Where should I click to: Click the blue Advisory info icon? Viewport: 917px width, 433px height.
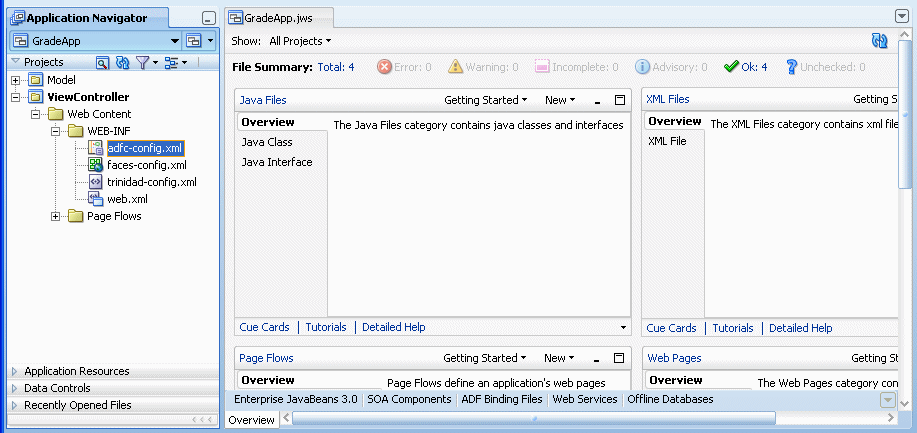[642, 67]
